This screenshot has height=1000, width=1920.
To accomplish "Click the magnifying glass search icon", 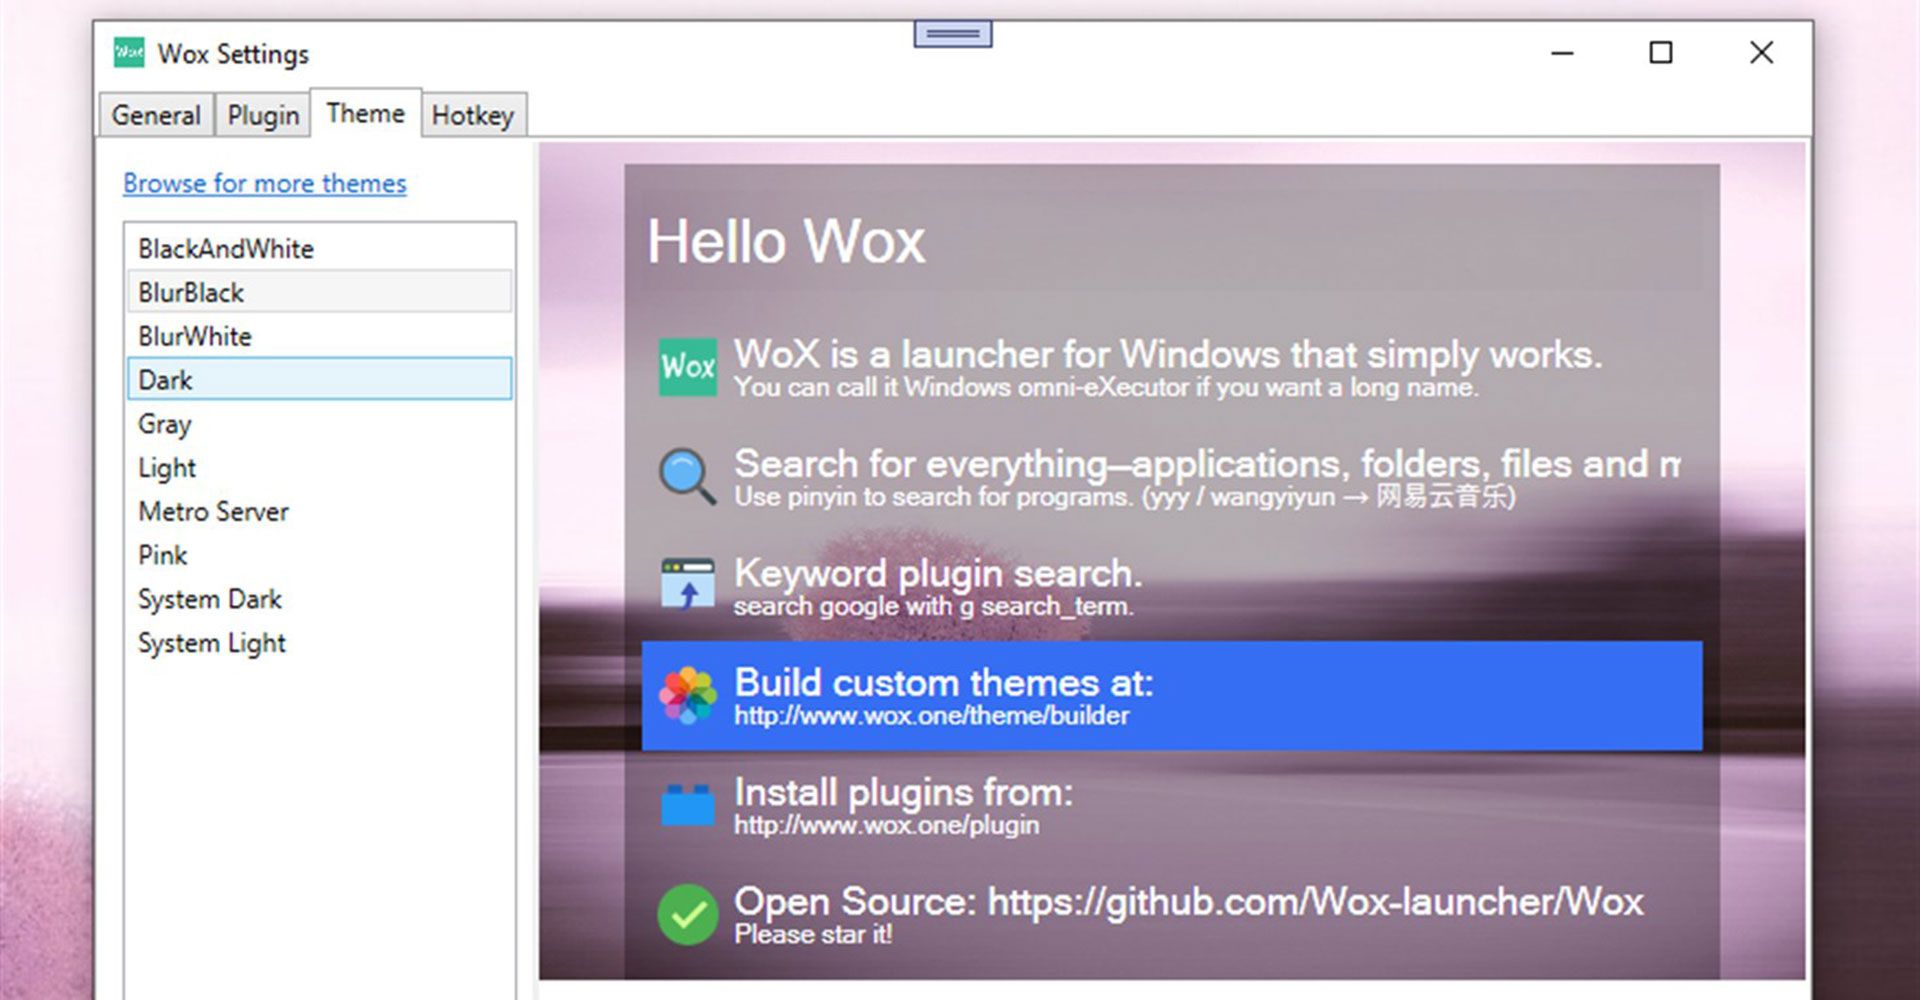I will pyautogui.click(x=687, y=476).
